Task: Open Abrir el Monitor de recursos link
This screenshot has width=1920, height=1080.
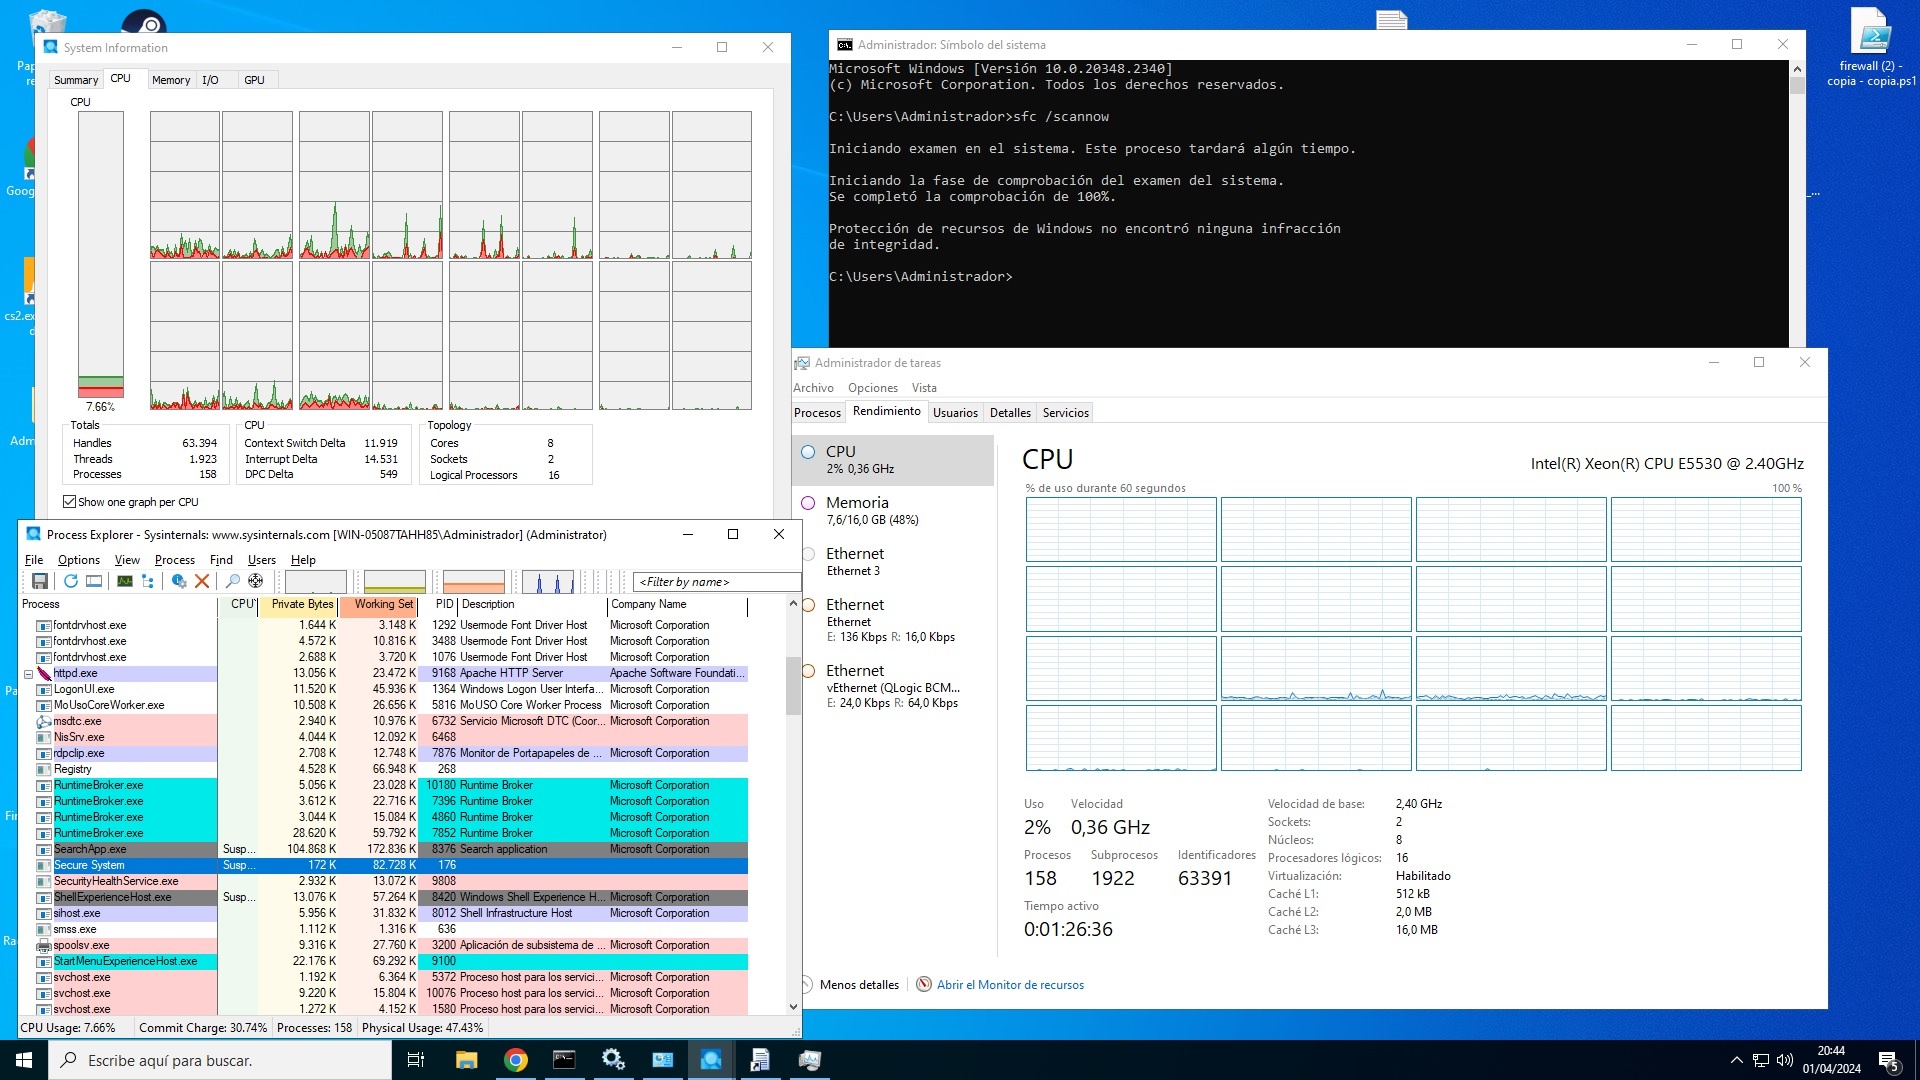Action: click(x=1010, y=985)
